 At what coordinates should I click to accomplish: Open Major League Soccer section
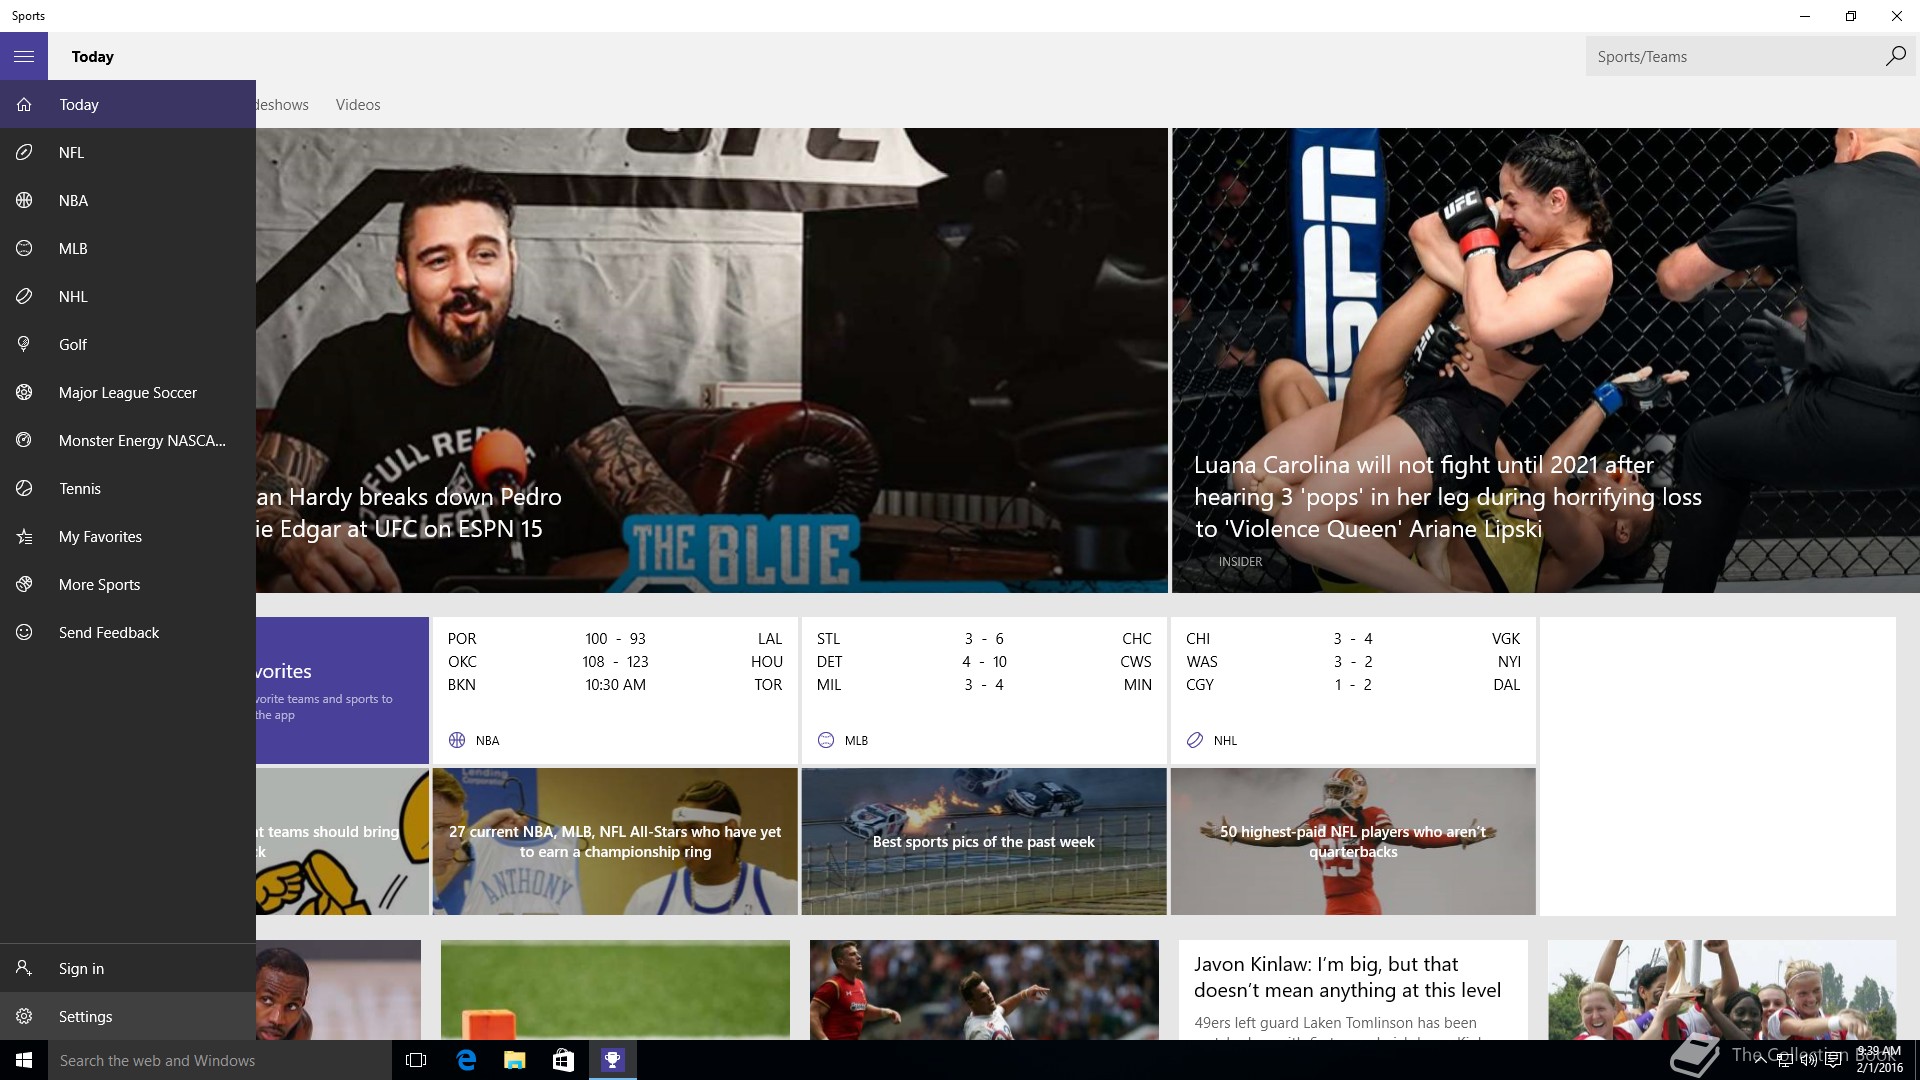tap(128, 392)
